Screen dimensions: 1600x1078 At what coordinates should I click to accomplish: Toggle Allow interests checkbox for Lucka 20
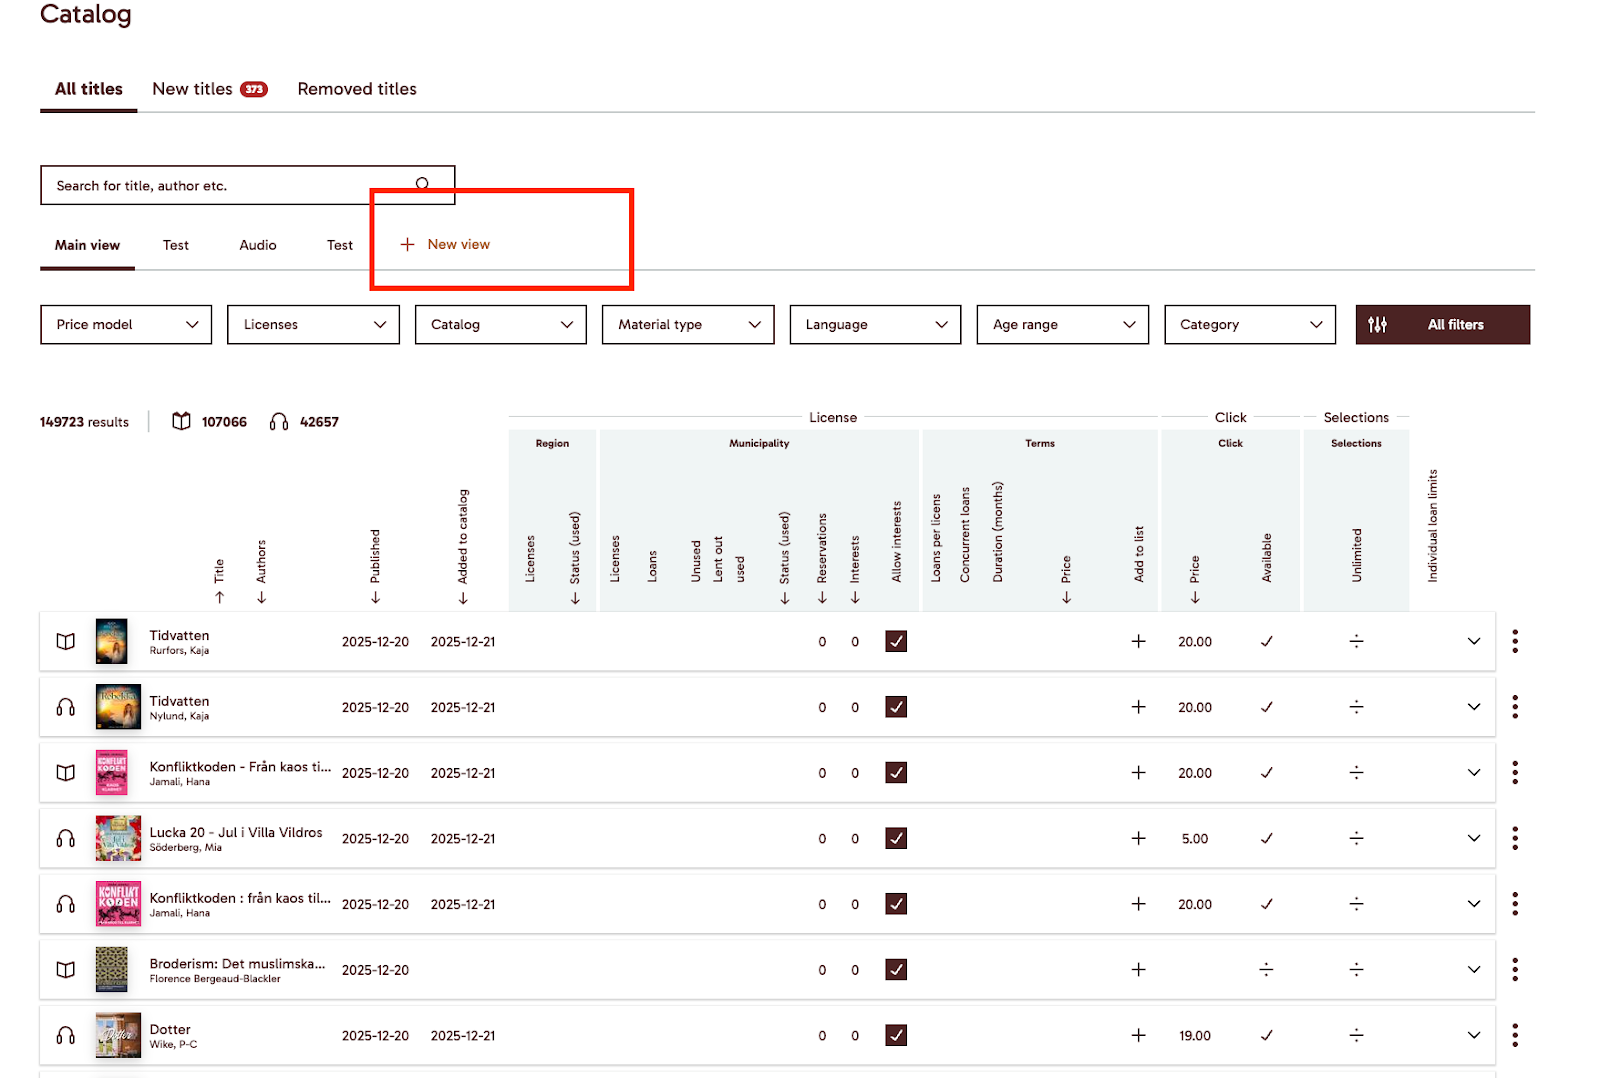896,839
